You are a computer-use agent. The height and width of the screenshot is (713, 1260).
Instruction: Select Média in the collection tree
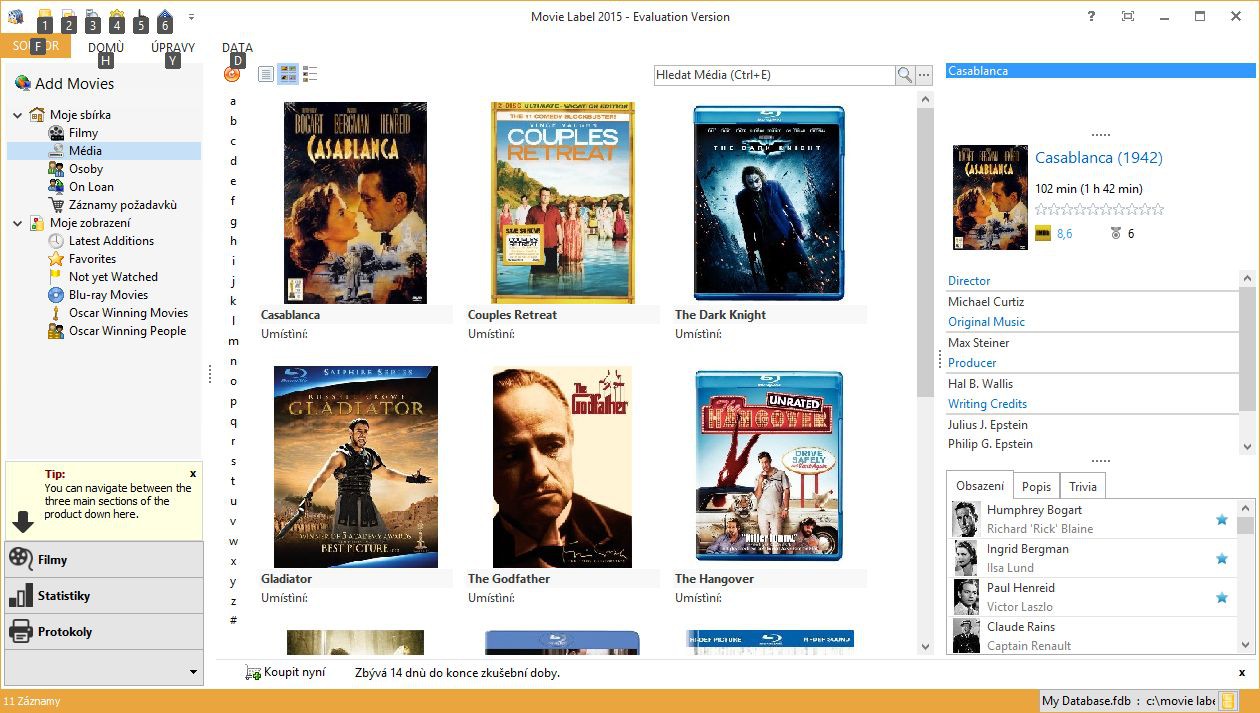[x=85, y=151]
